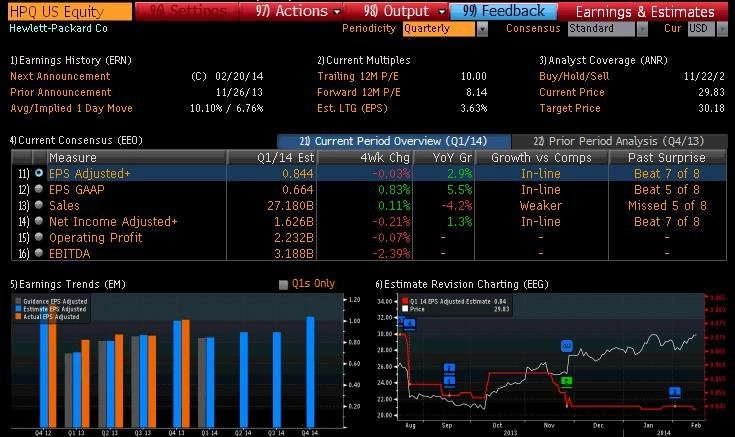Select the EPS Adjusted+ radio button

[x=39, y=173]
